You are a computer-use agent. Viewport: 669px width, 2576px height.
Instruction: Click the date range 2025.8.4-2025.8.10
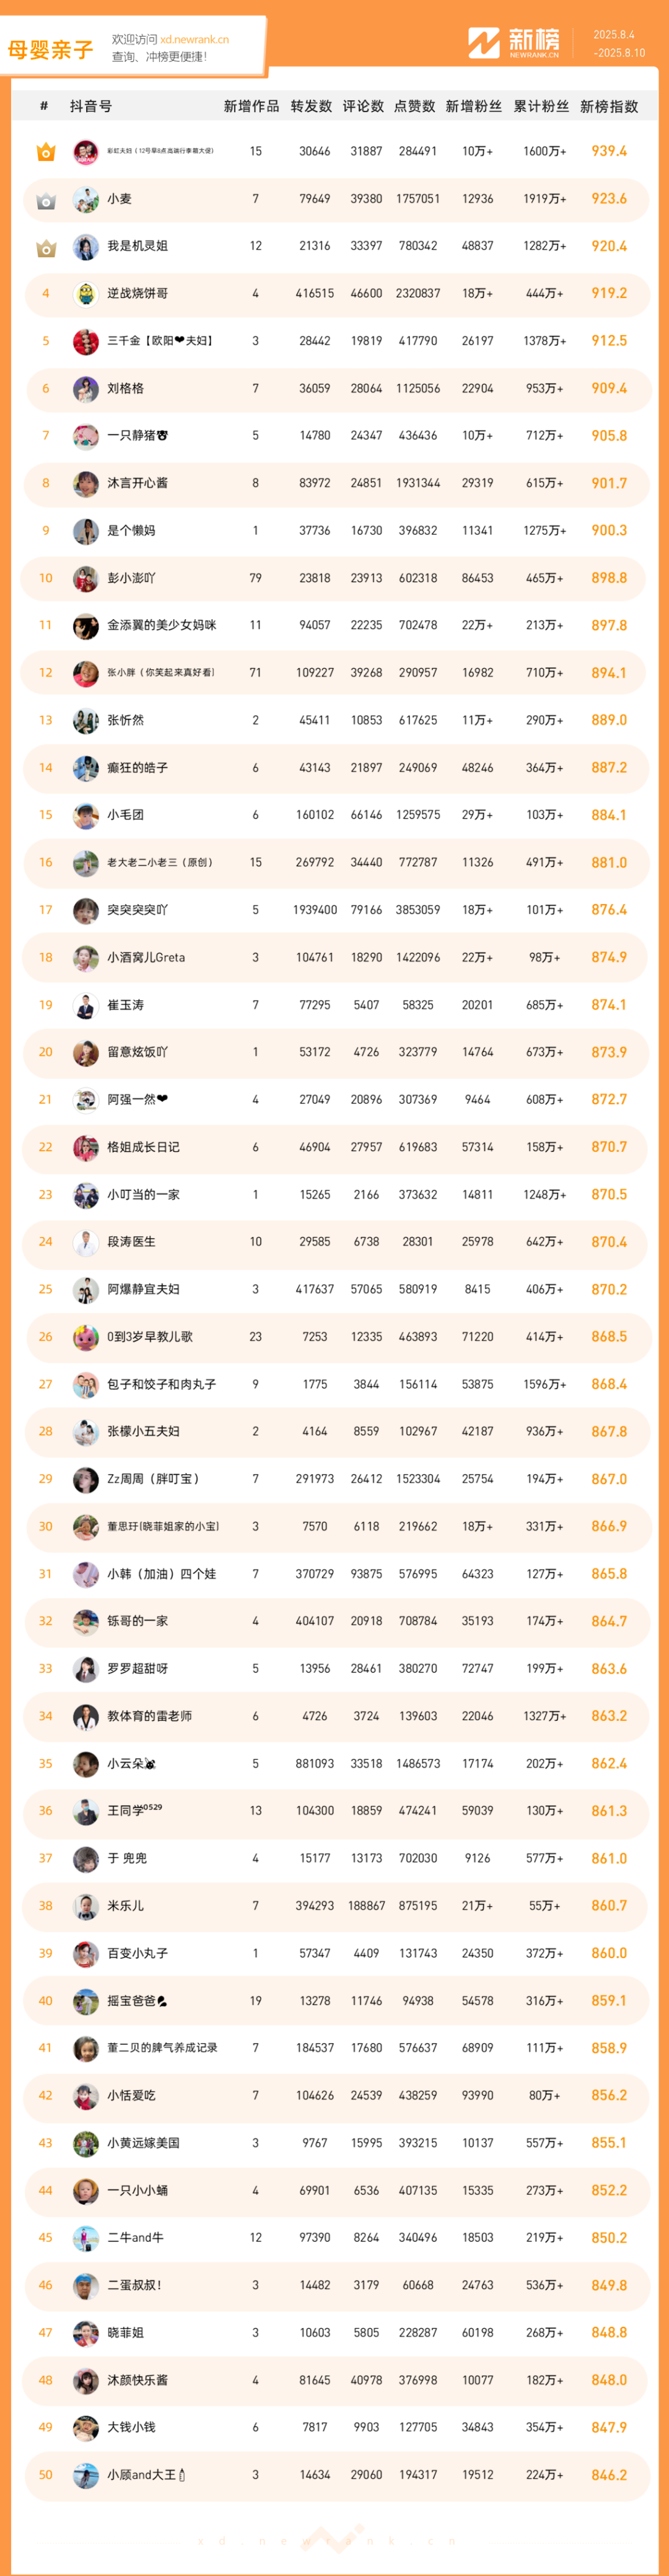[x=619, y=44]
